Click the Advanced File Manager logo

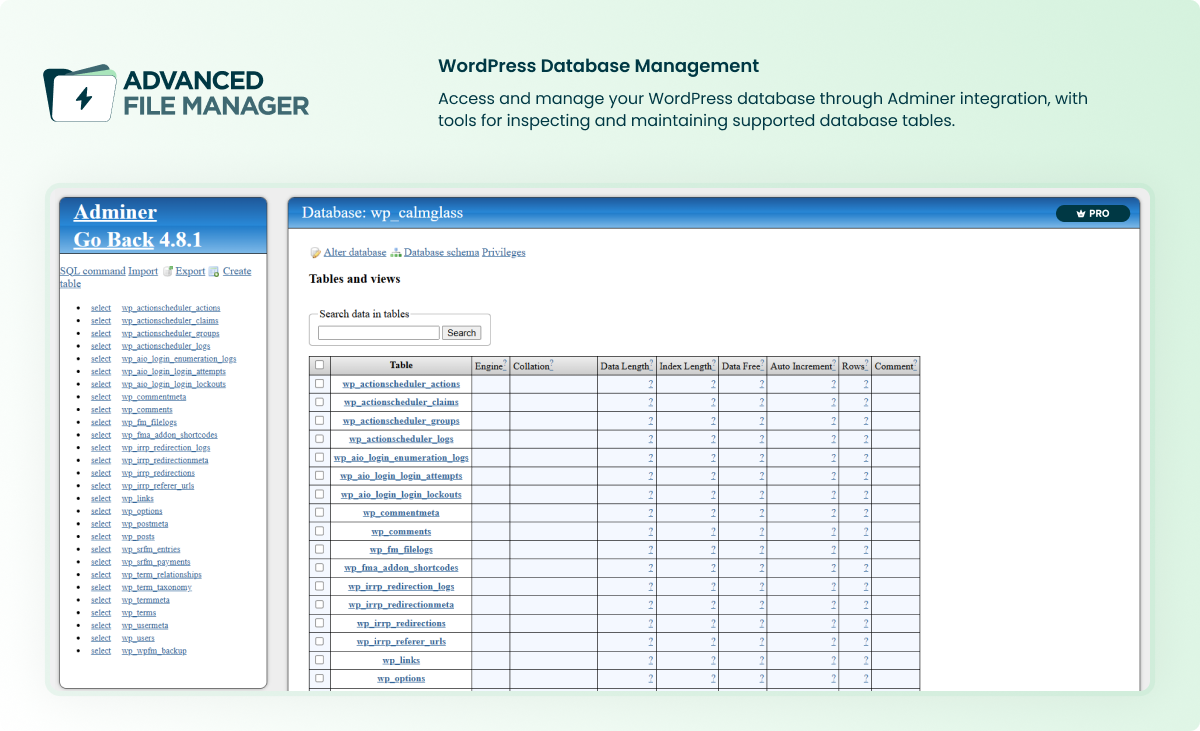[176, 93]
